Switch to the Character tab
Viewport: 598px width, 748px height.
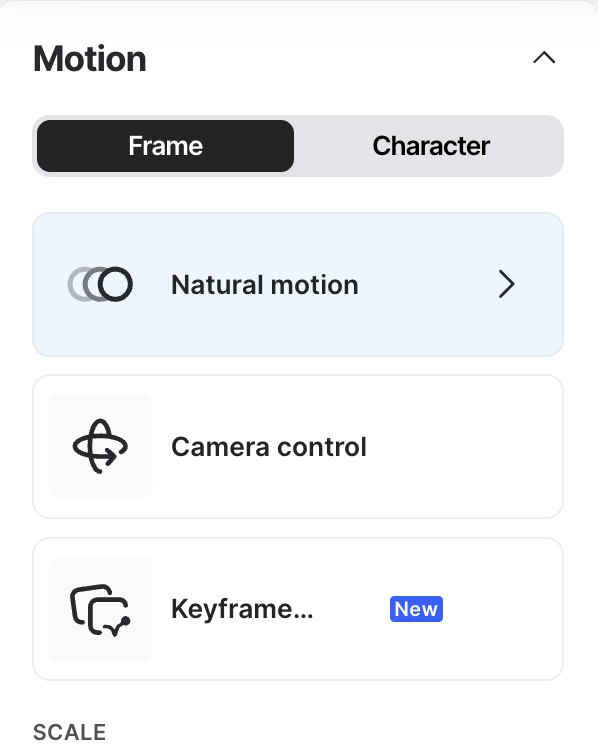pyautogui.click(x=431, y=146)
